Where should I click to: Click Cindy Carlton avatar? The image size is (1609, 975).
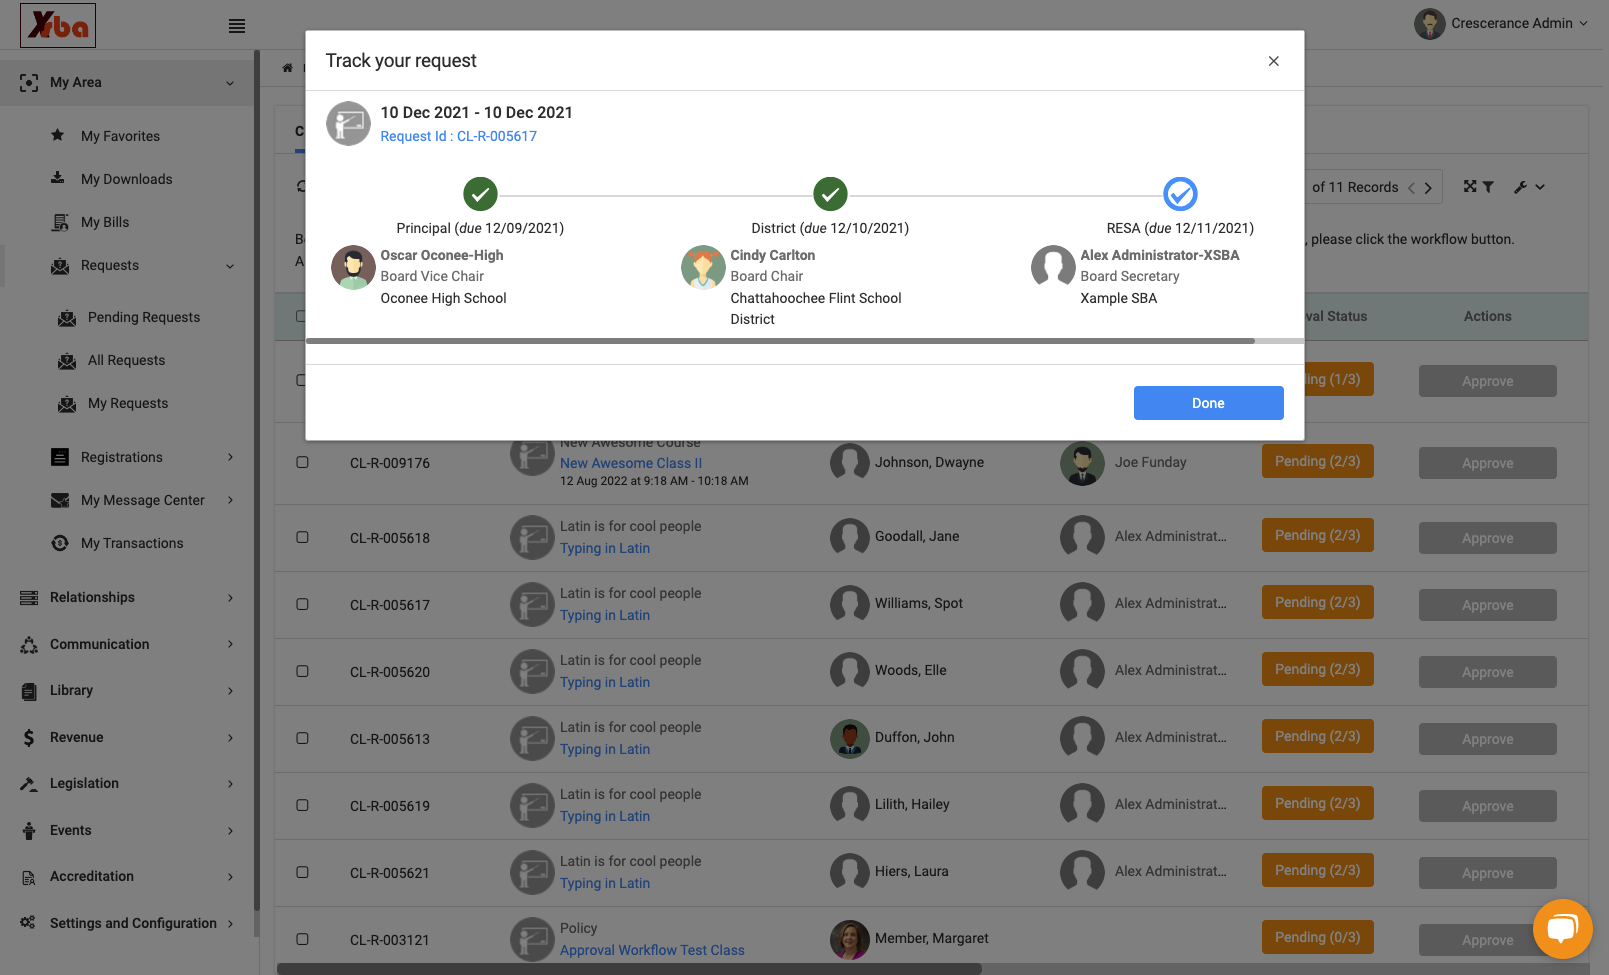[703, 267]
